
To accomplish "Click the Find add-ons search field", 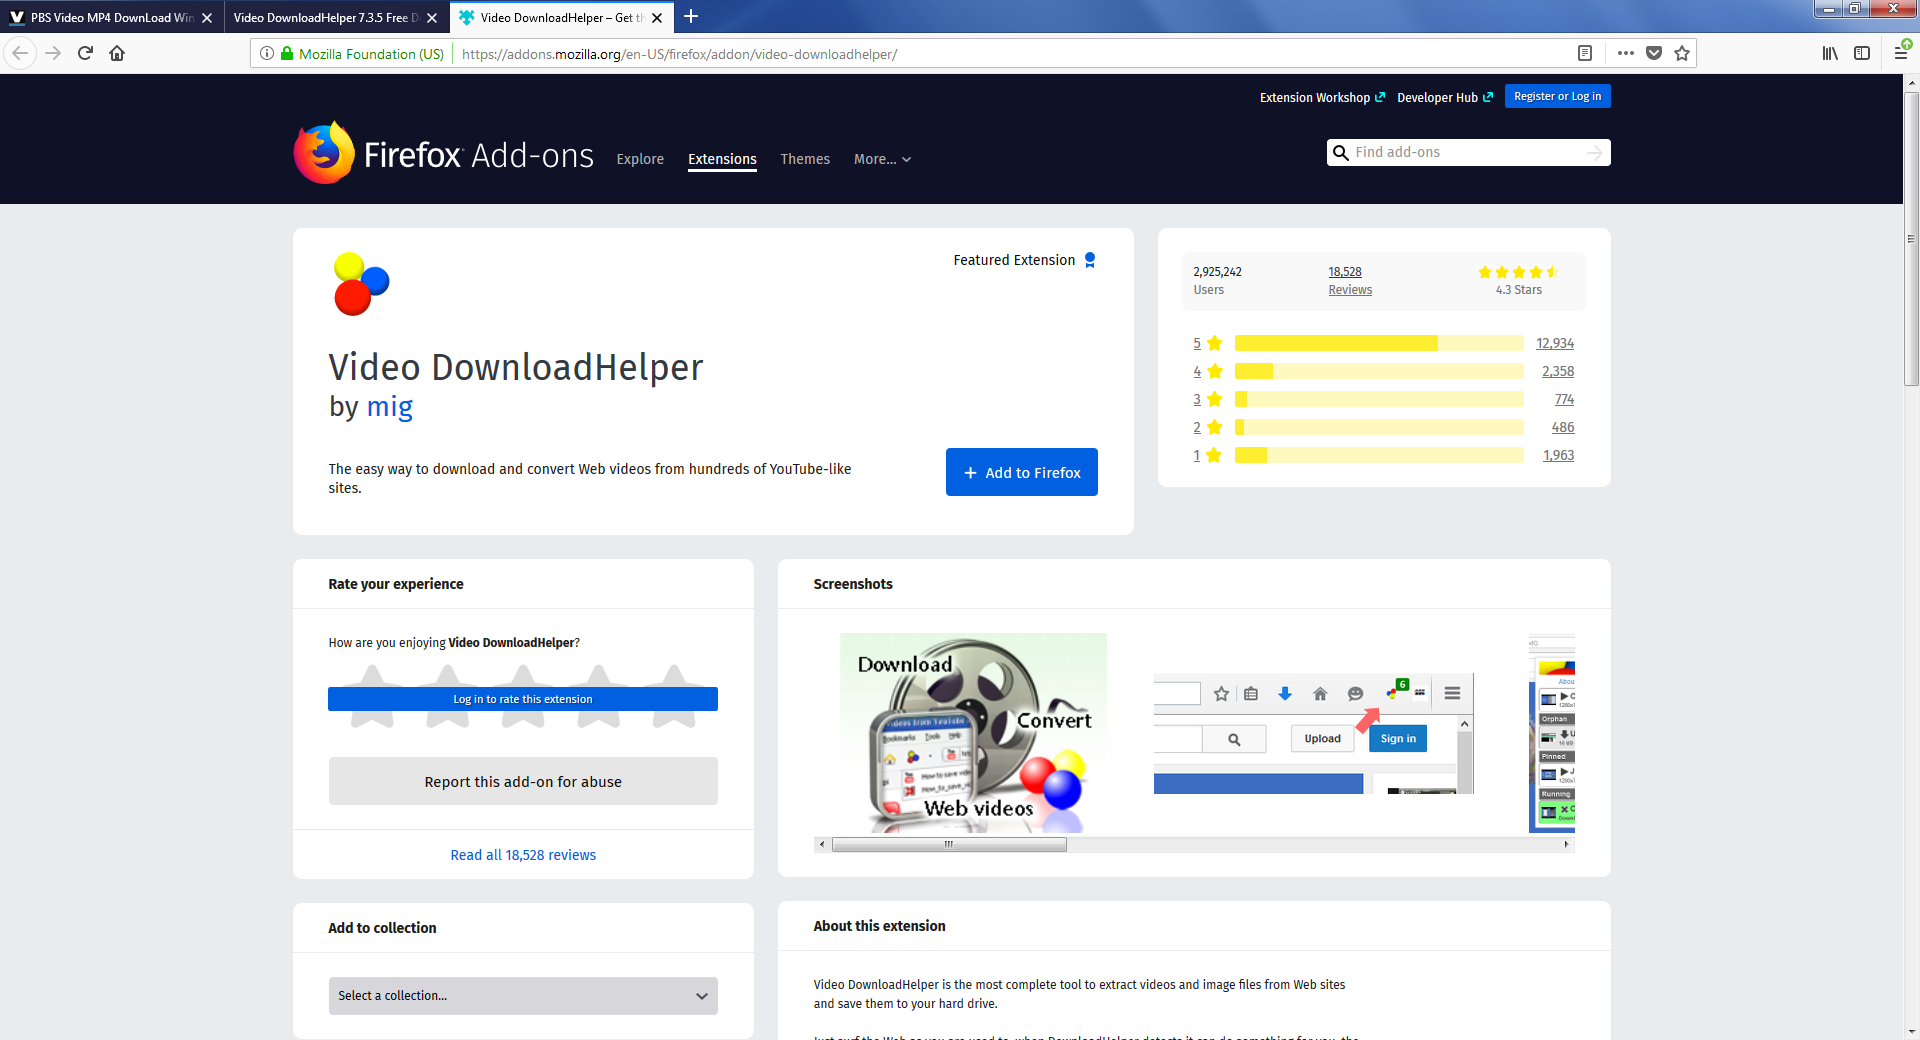I will (1468, 152).
